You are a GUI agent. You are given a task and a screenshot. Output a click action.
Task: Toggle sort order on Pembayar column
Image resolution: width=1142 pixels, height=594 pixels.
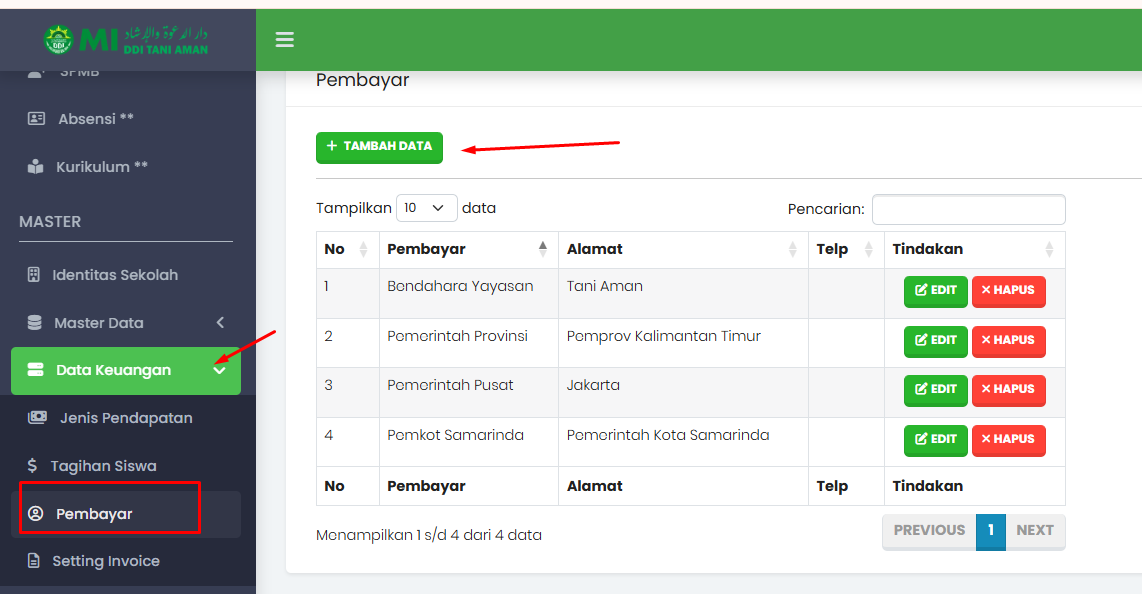543,249
